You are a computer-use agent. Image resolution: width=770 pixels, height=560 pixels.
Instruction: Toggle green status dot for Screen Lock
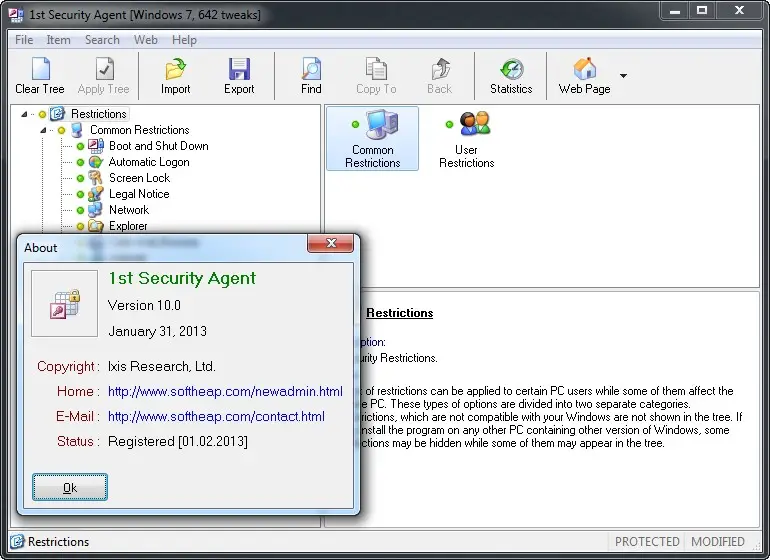[81, 178]
